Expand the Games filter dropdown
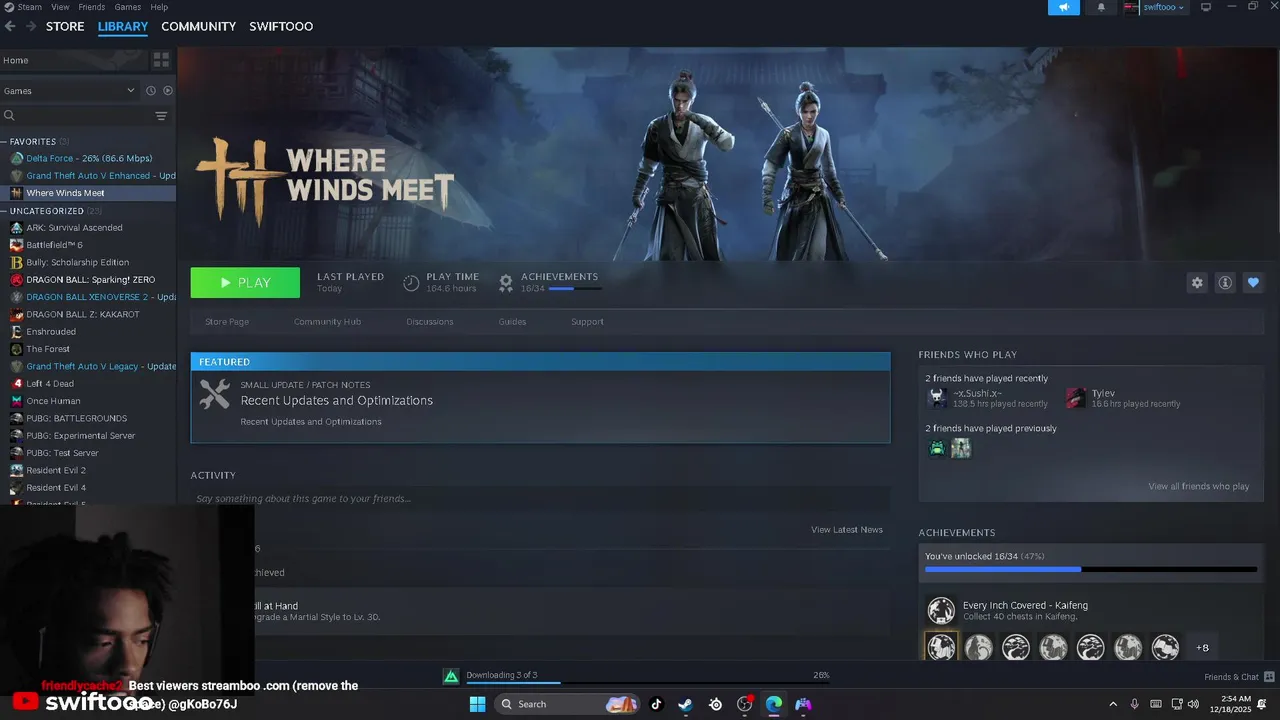Viewport: 1280px width, 720px height. point(69,90)
